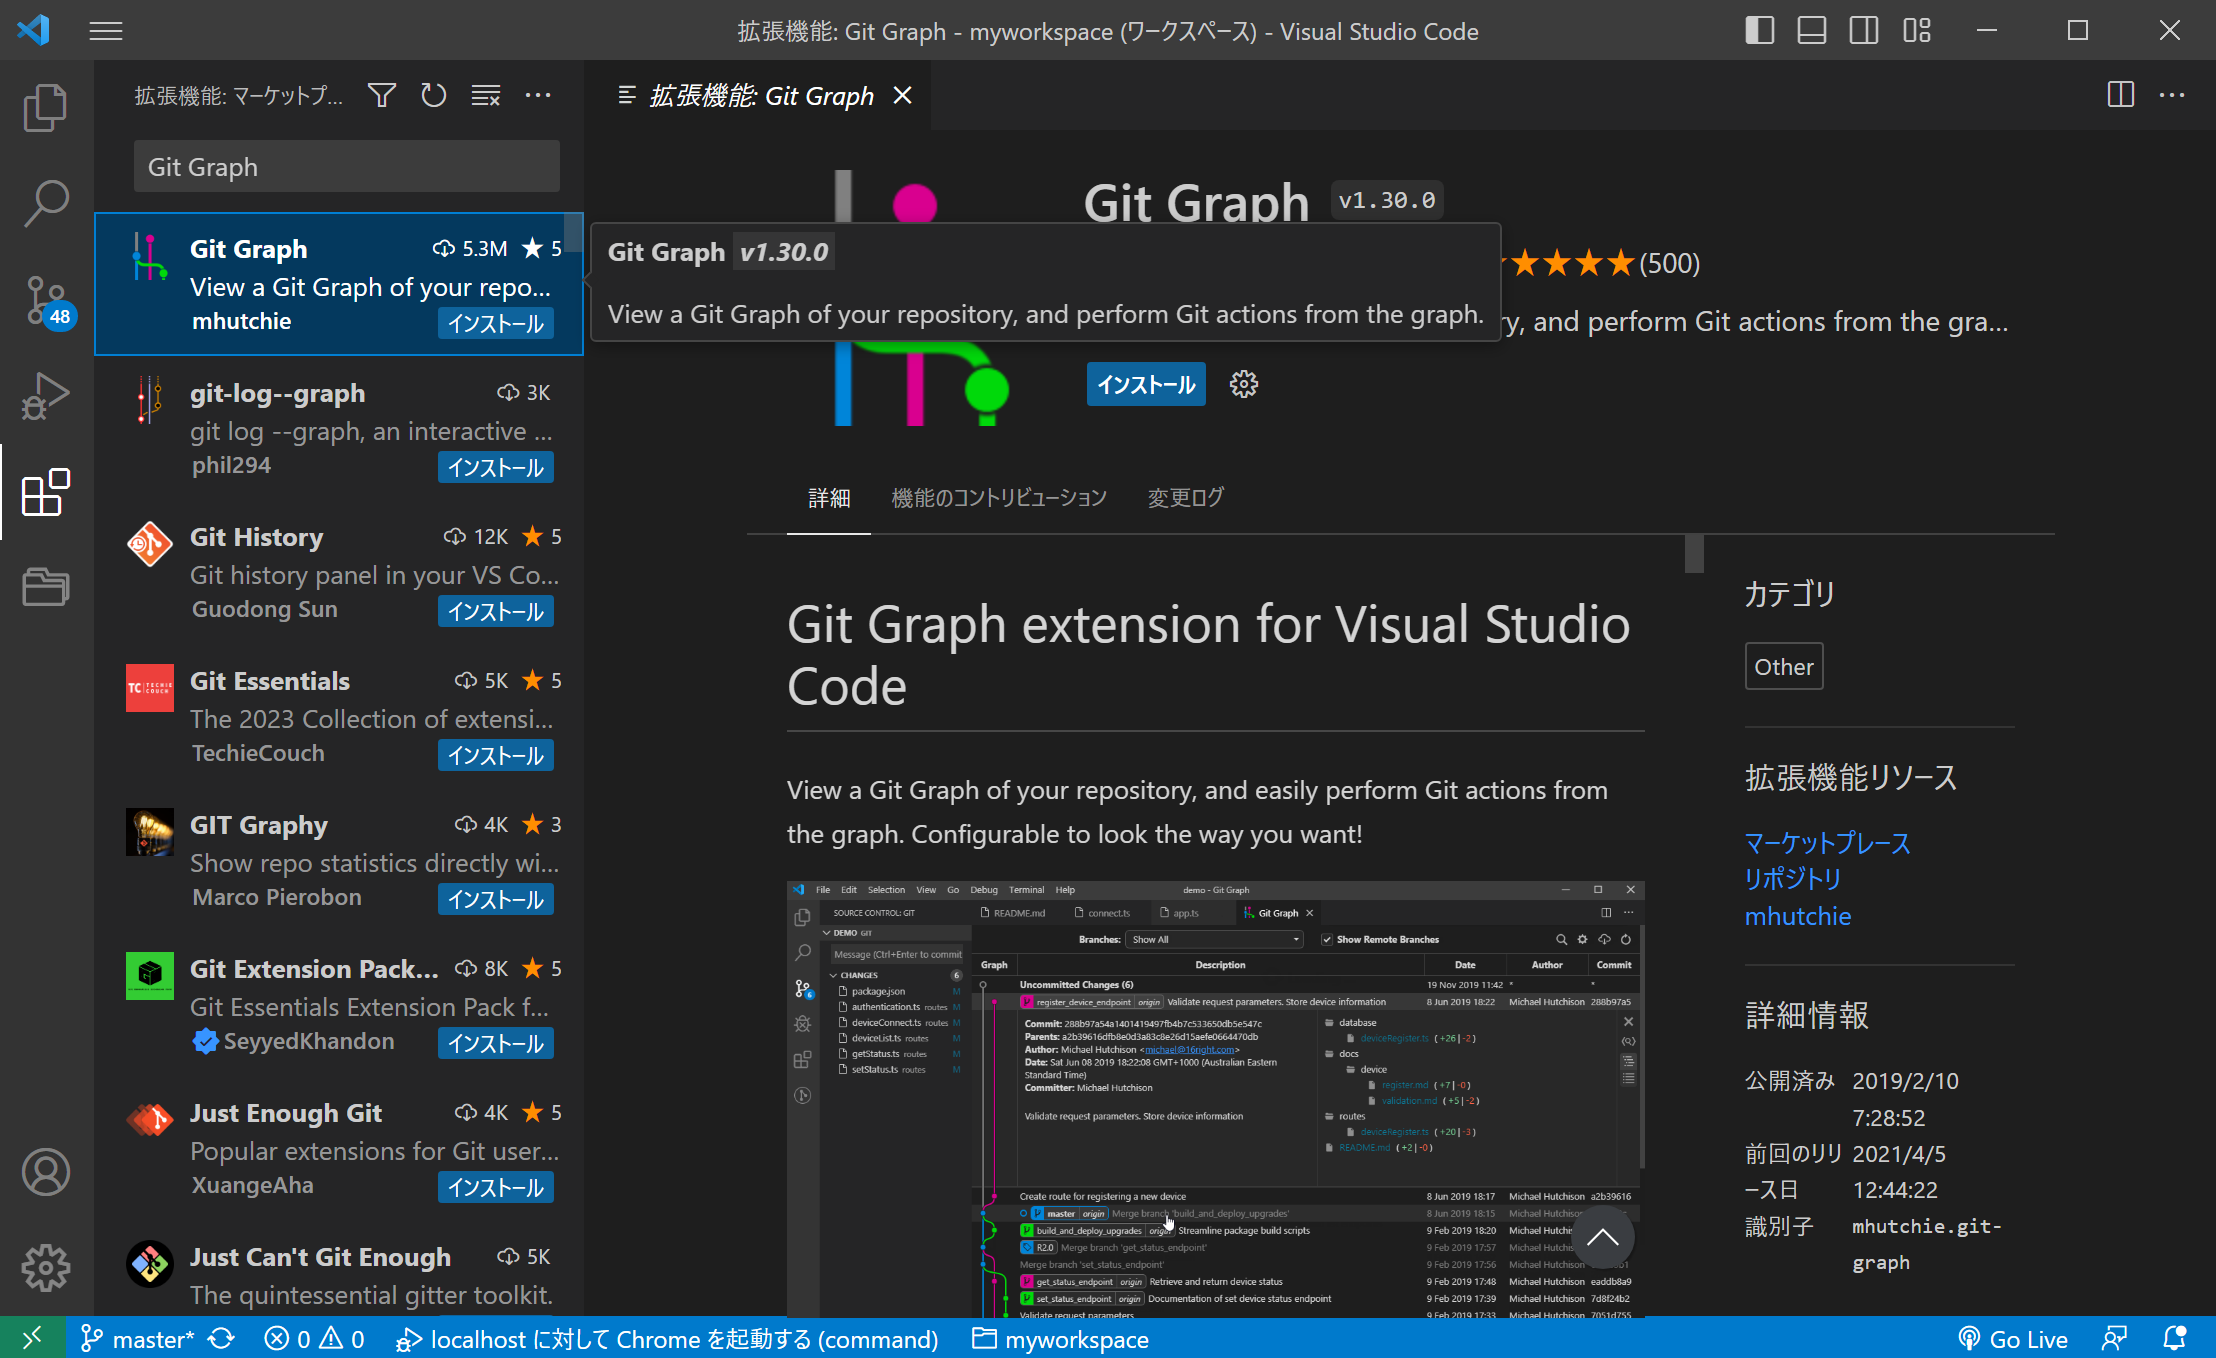Click the extensions search input field
Viewport: 2216px width, 1358px height.
347,167
